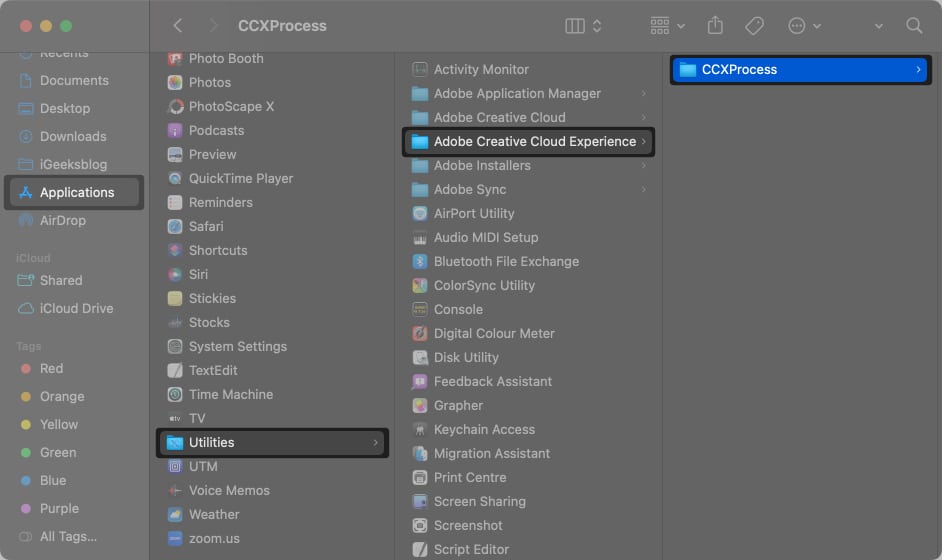Viewport: 942px width, 560px height.
Task: Expand Adobe Application Manager folder chevron
Action: coord(643,94)
